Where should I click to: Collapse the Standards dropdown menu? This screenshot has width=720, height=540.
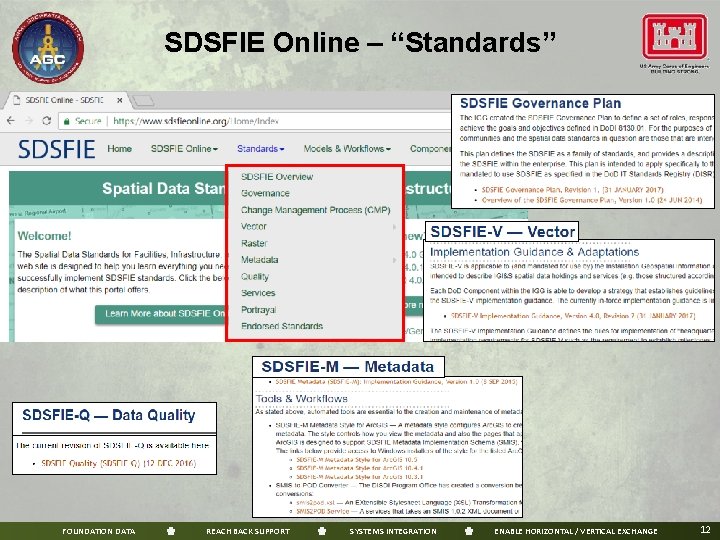coord(260,149)
